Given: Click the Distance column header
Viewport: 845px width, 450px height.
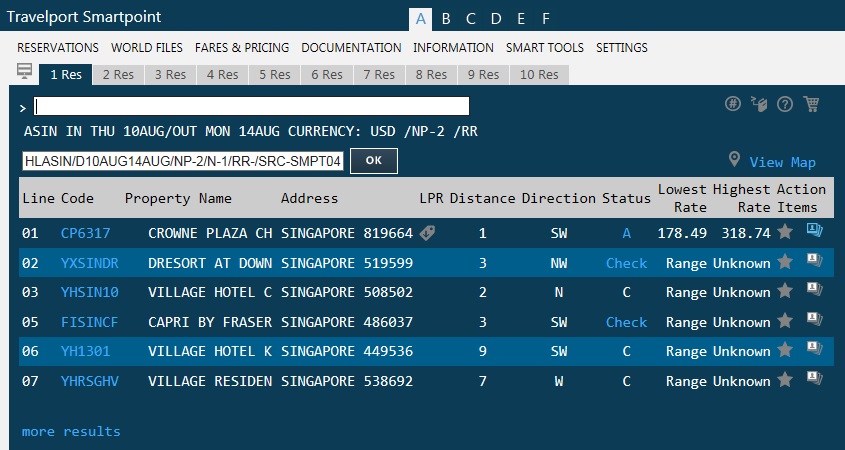Looking at the screenshot, I should (483, 198).
